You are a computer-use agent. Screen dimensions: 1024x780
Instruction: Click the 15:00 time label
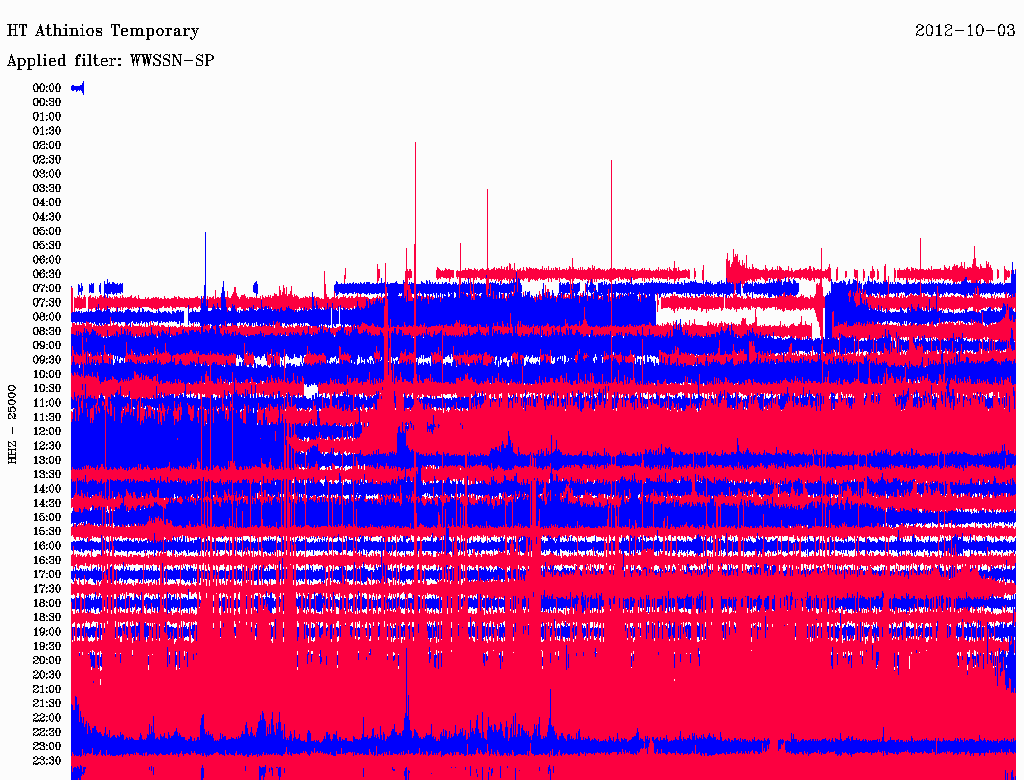click(x=47, y=517)
